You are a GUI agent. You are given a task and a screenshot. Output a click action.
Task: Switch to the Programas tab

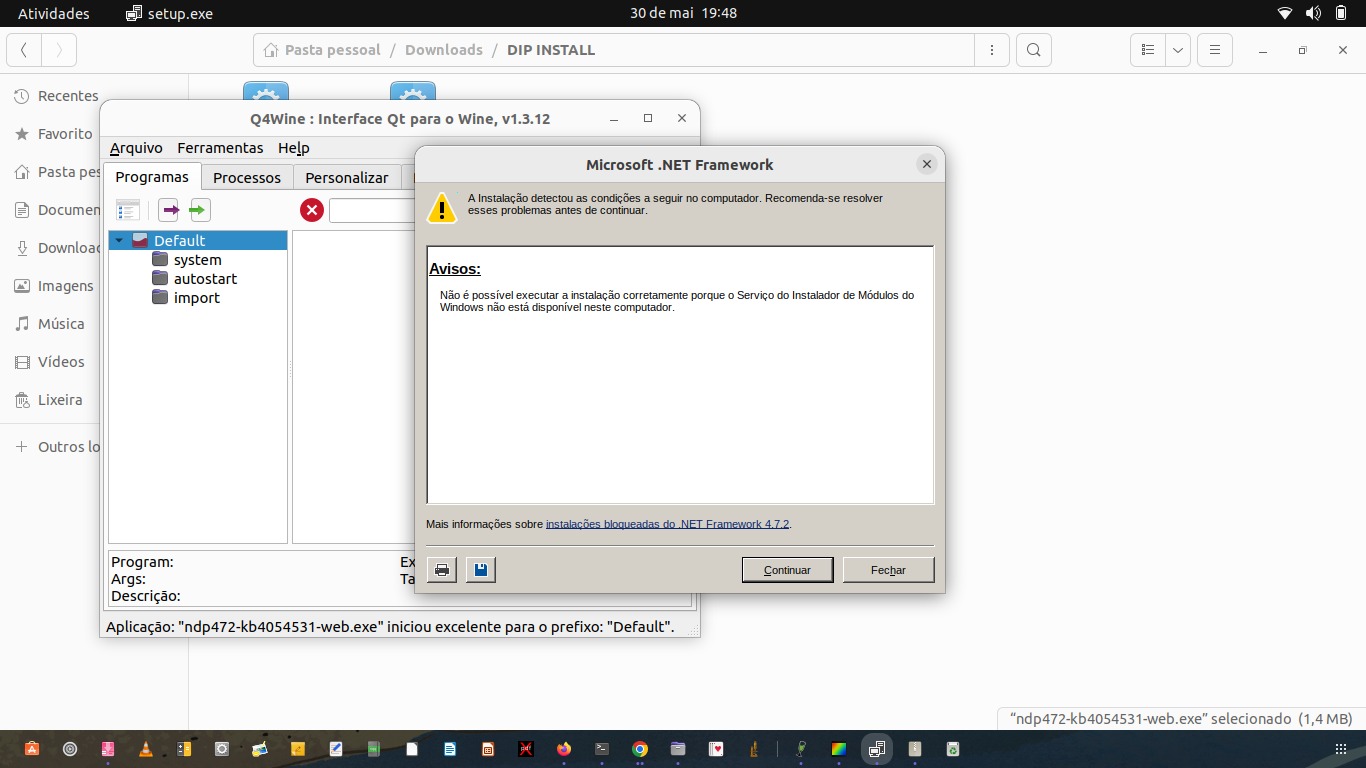152,177
